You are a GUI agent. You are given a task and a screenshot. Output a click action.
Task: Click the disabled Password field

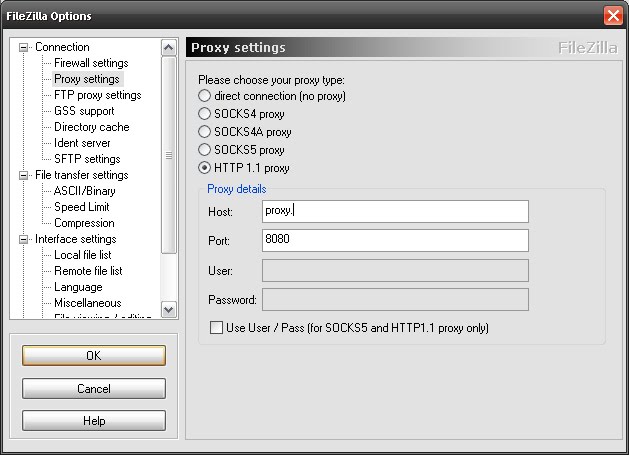click(x=395, y=299)
